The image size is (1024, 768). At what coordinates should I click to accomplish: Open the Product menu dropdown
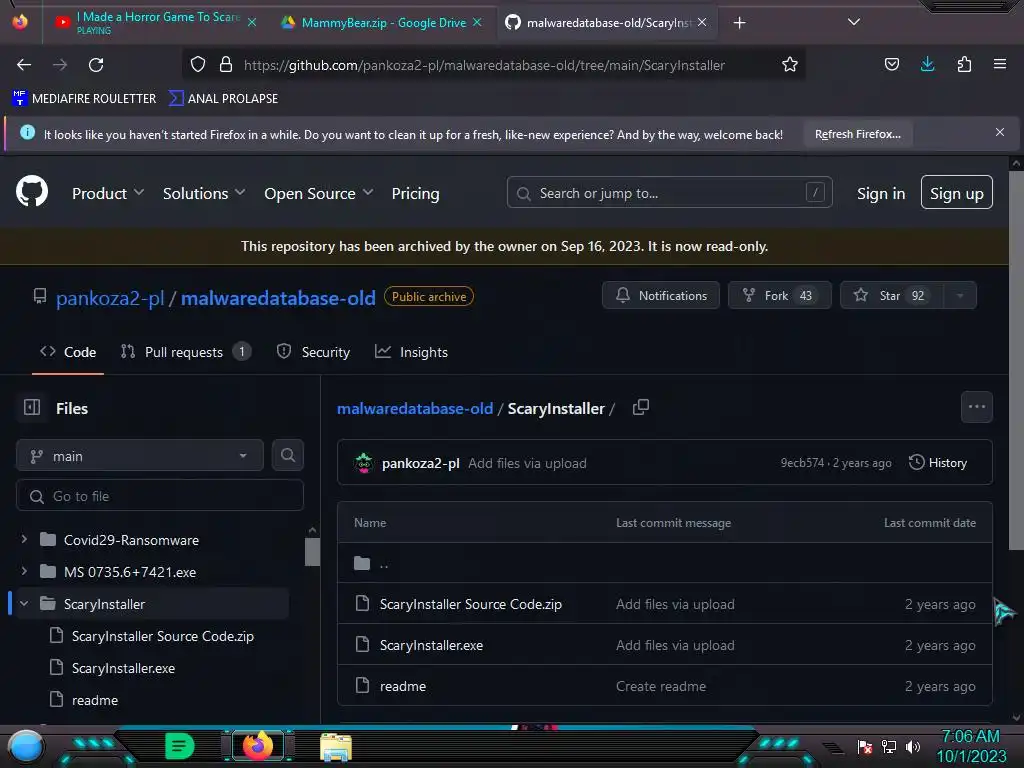coord(108,193)
